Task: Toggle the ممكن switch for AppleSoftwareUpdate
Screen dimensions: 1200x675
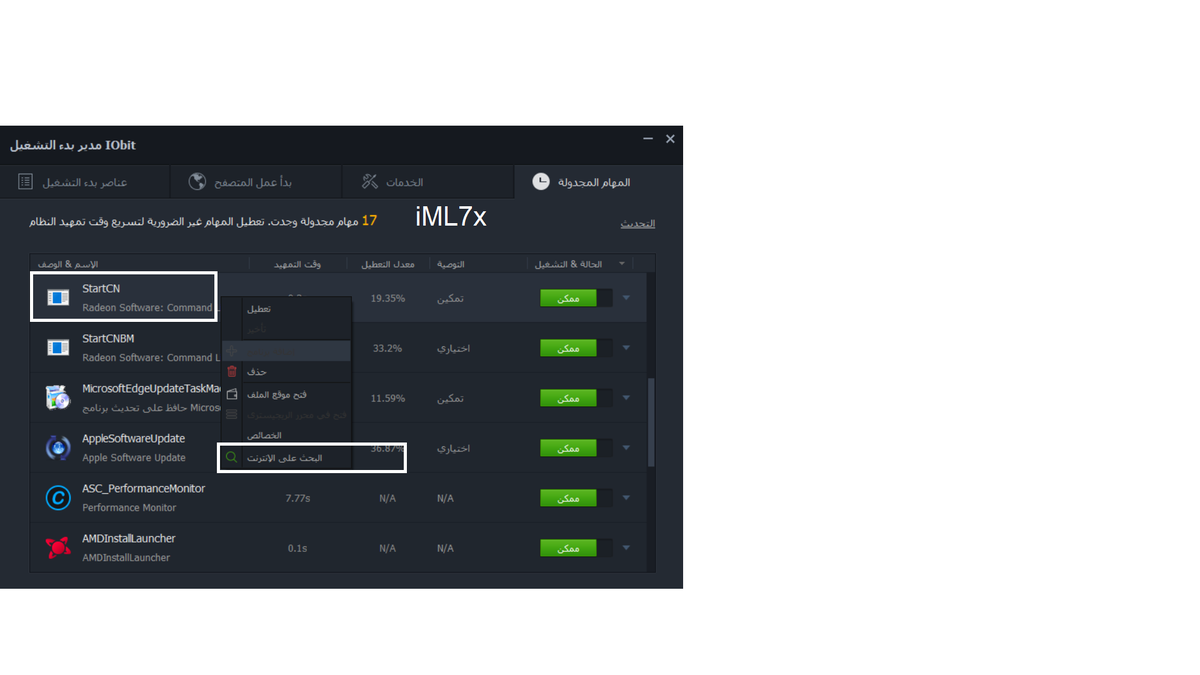Action: [576, 448]
